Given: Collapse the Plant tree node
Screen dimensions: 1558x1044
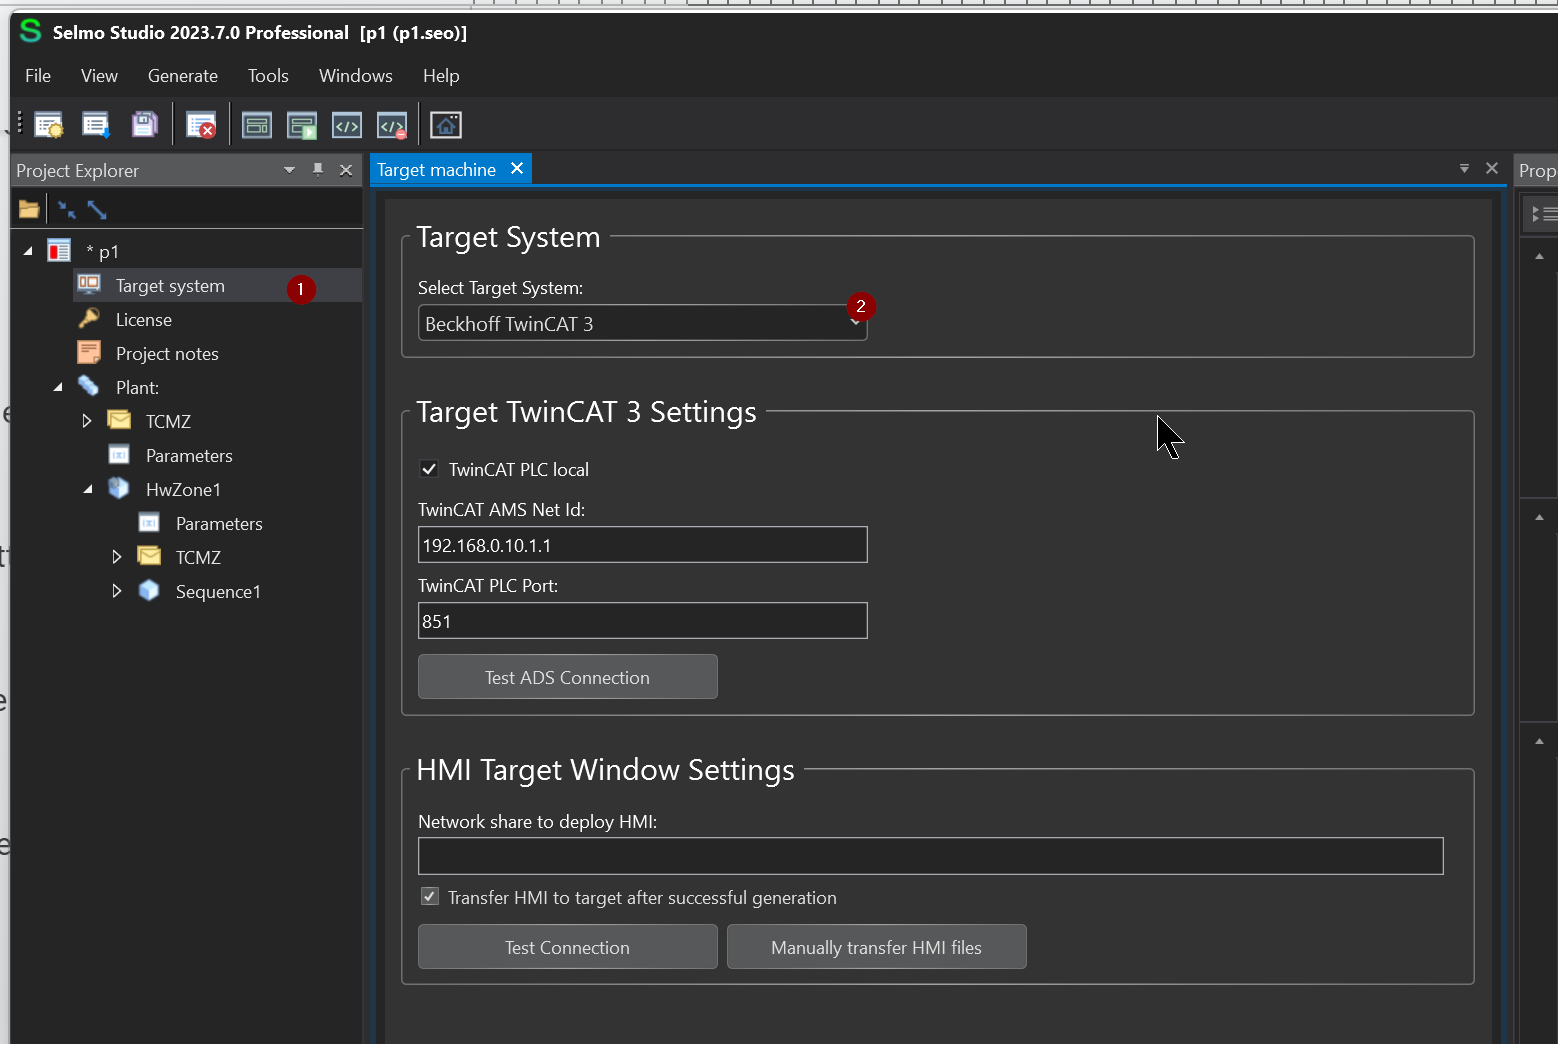Looking at the screenshot, I should (x=58, y=387).
